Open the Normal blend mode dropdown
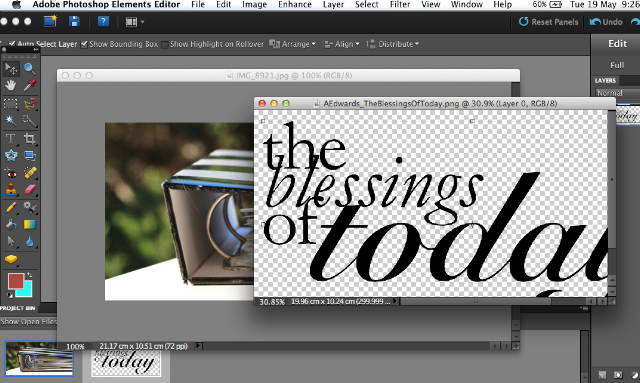This screenshot has height=383, width=640. (617, 93)
